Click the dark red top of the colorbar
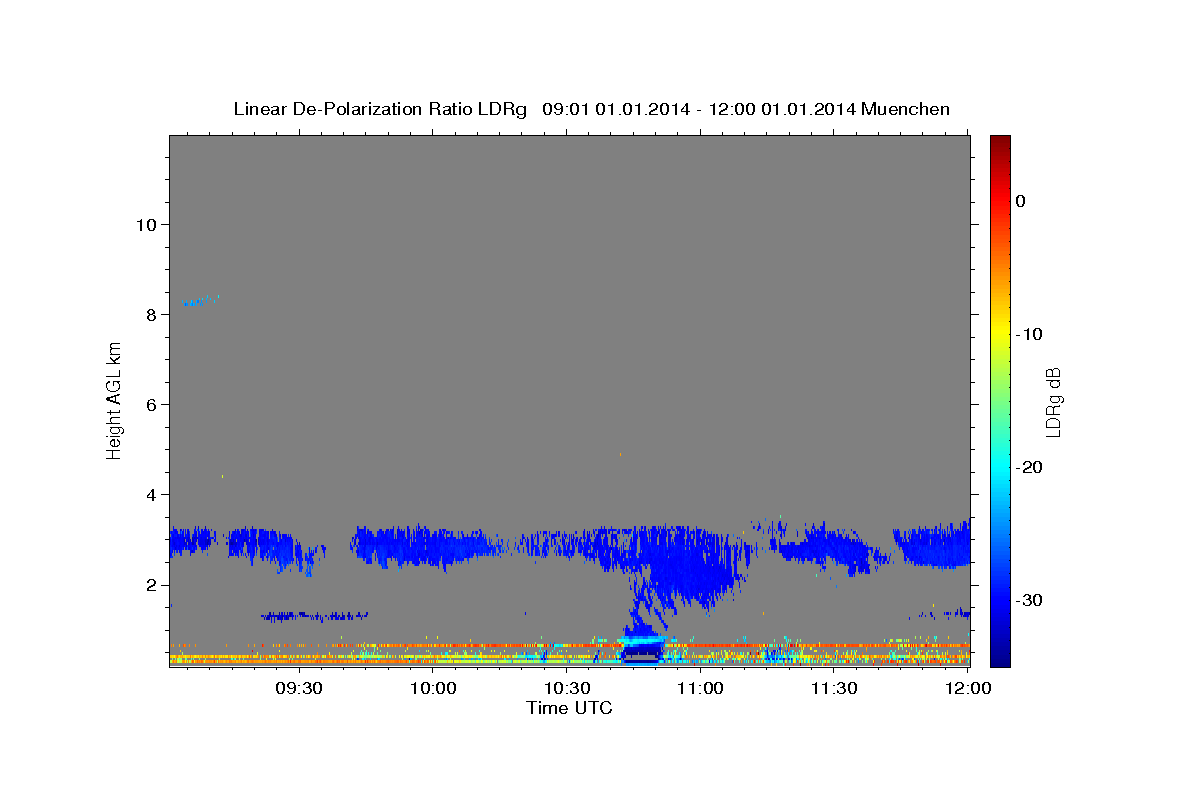This screenshot has height=800, width=1200. click(1000, 143)
